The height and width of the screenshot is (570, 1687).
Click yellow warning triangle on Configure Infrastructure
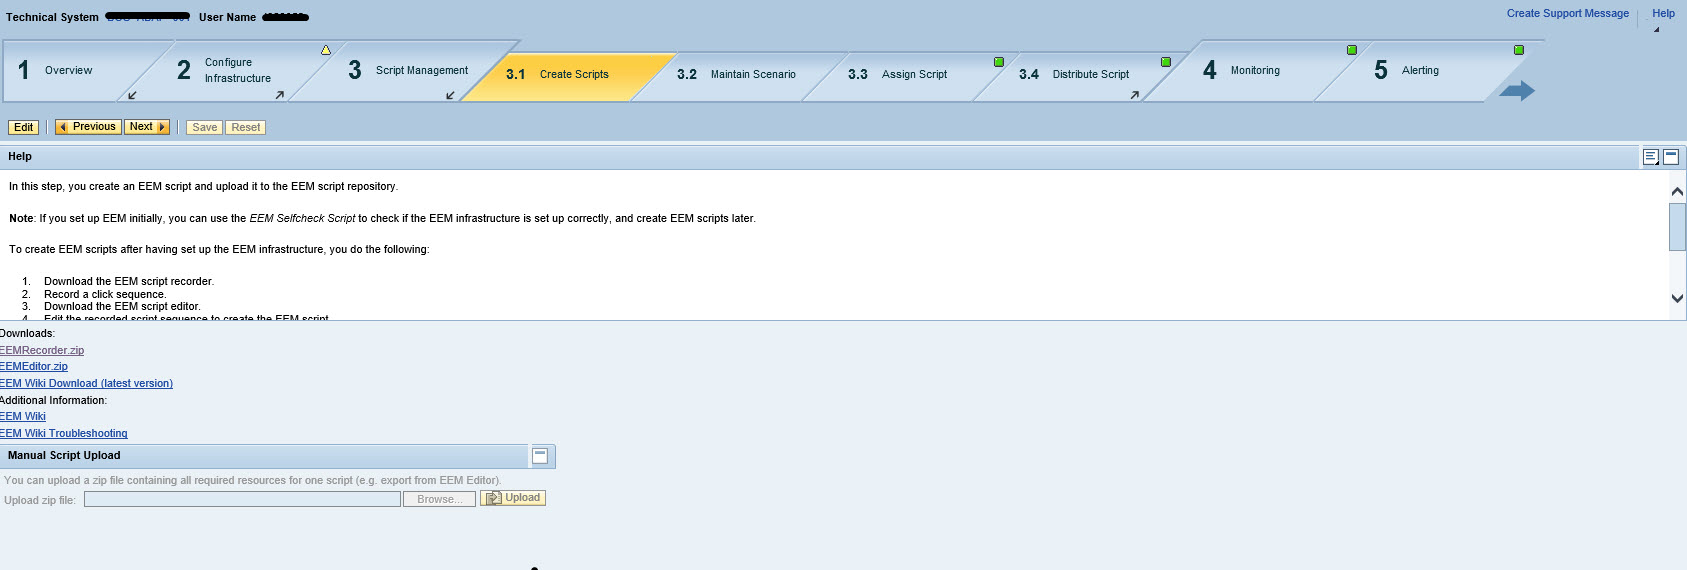(325, 50)
